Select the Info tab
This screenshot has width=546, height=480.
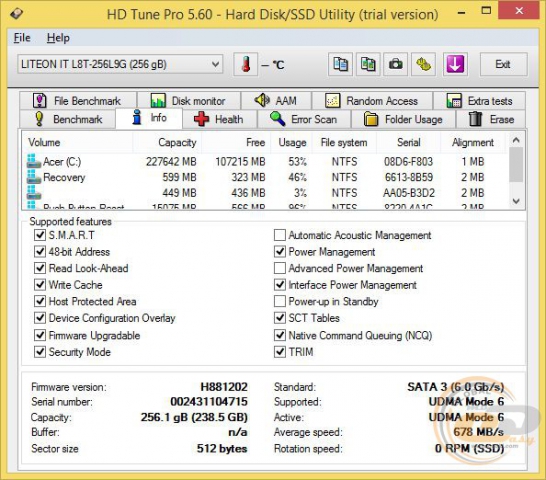coord(149,118)
